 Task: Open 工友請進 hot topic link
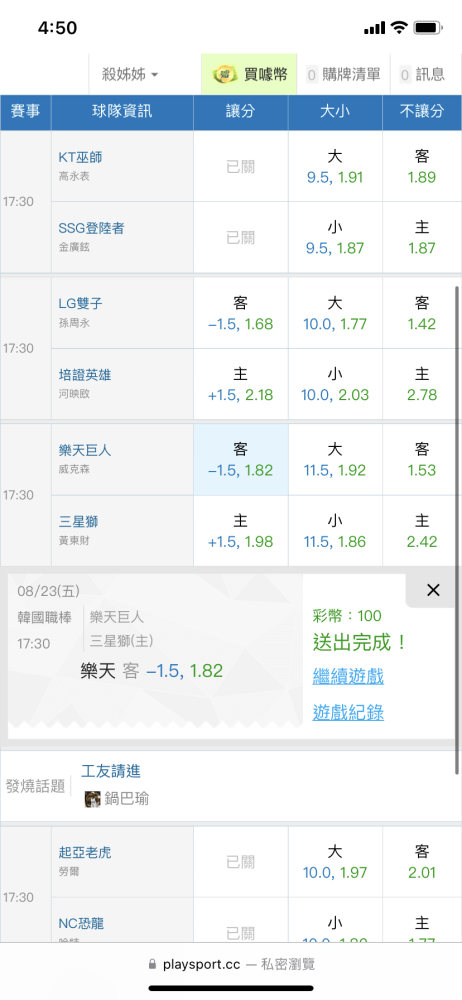click(x=111, y=771)
